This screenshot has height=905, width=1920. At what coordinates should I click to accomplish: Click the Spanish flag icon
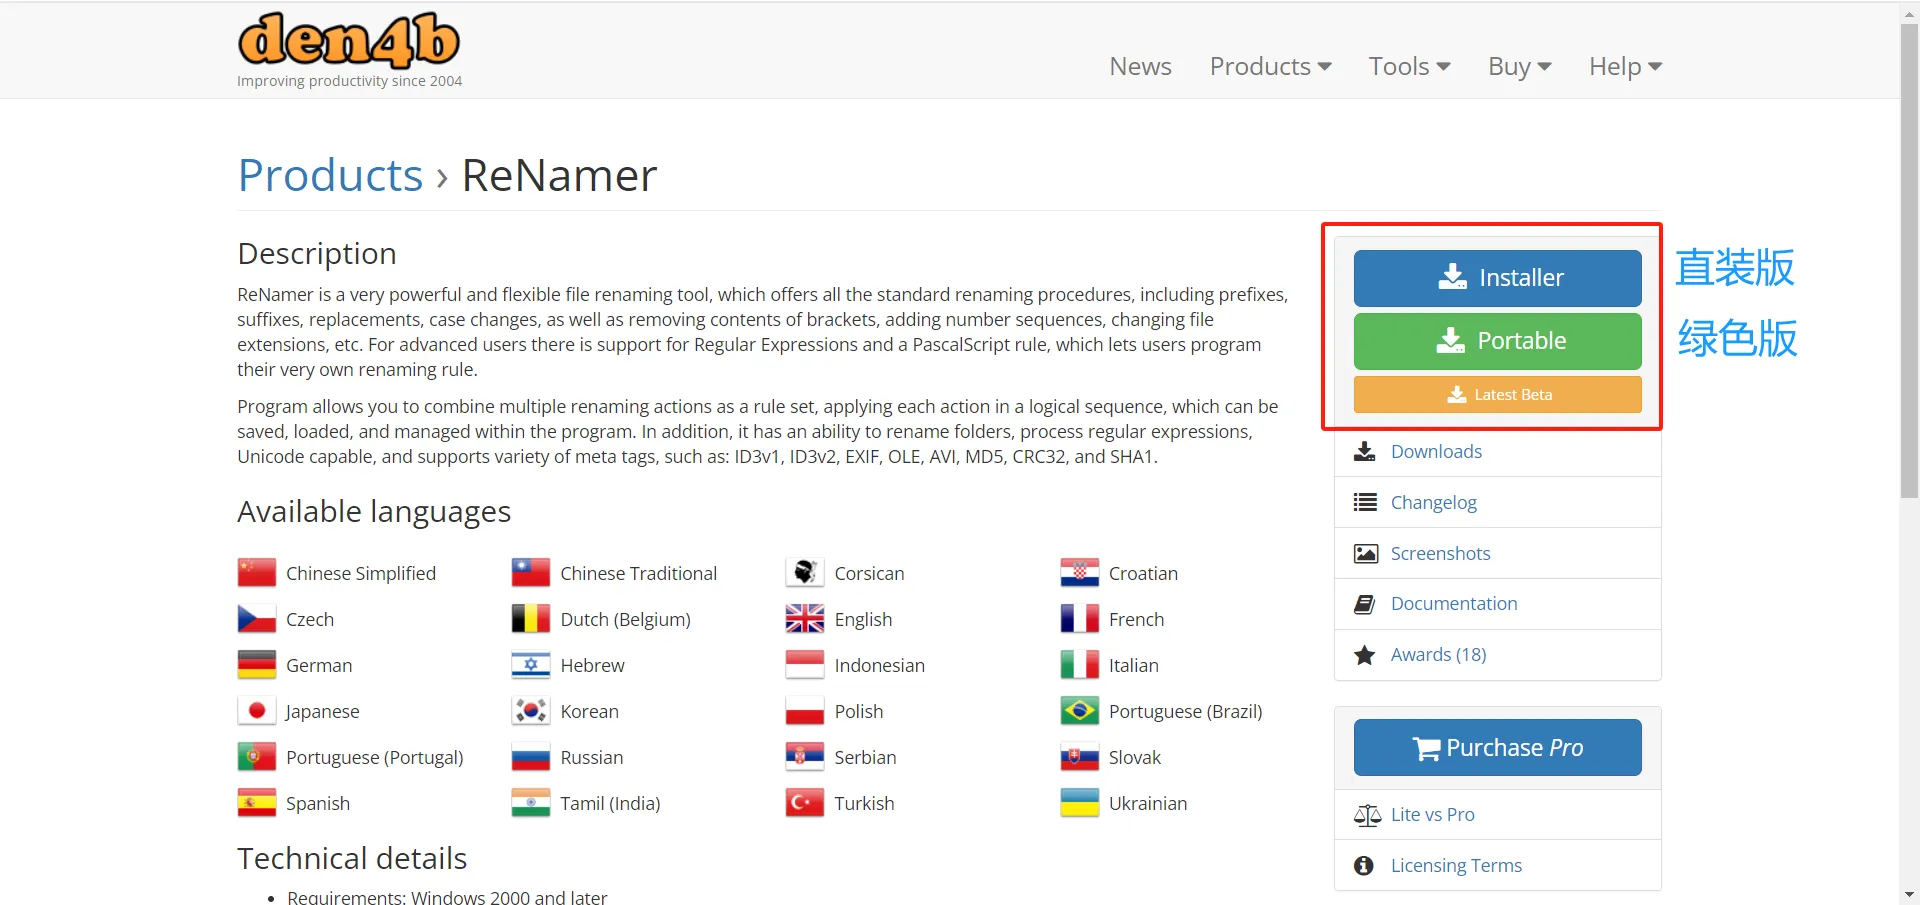click(x=257, y=803)
